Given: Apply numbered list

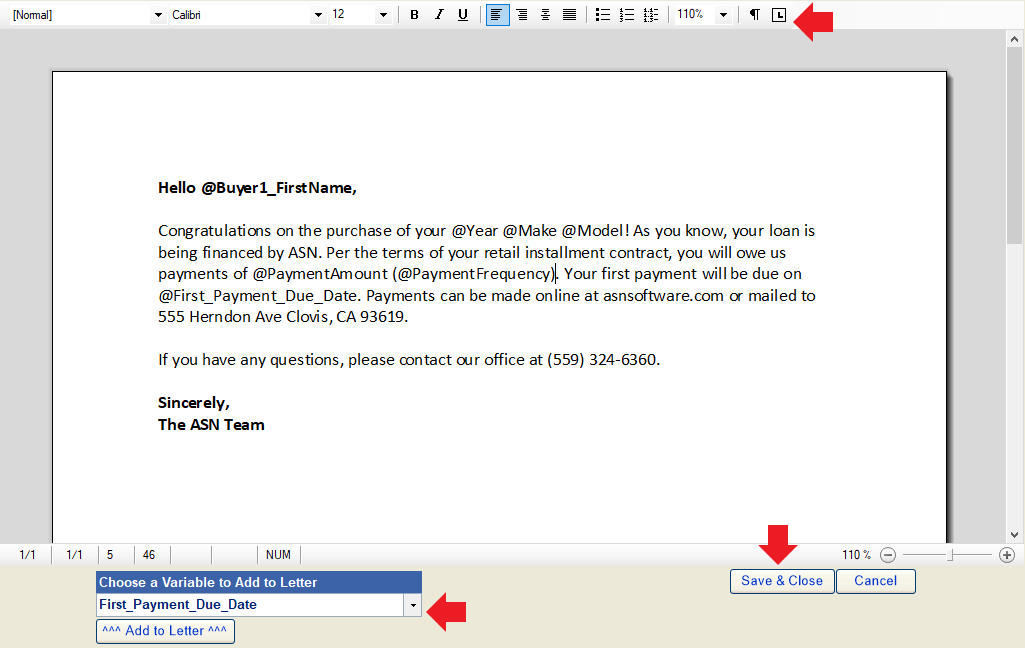Looking at the screenshot, I should [627, 14].
